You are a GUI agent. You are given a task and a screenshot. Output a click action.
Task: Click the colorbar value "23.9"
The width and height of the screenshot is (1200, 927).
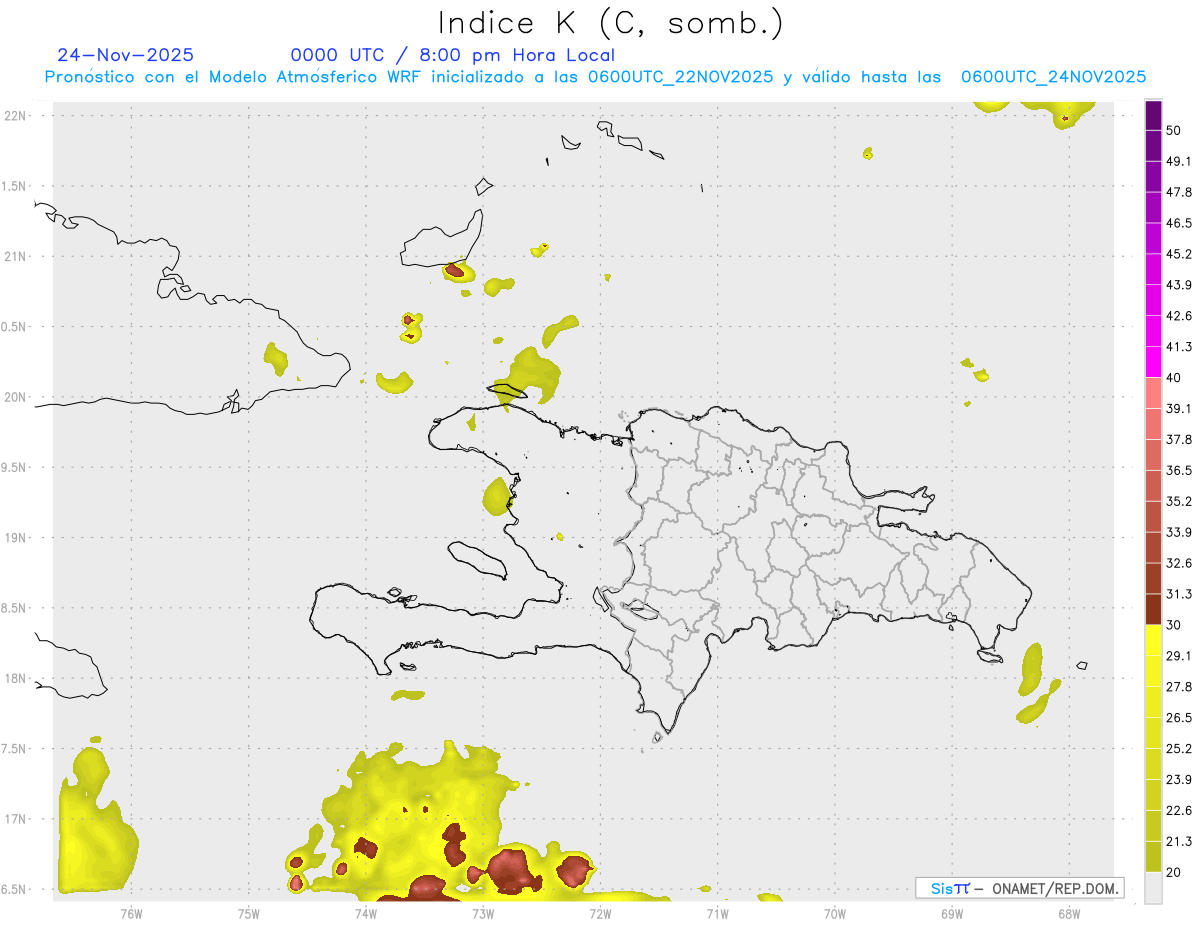click(1179, 779)
